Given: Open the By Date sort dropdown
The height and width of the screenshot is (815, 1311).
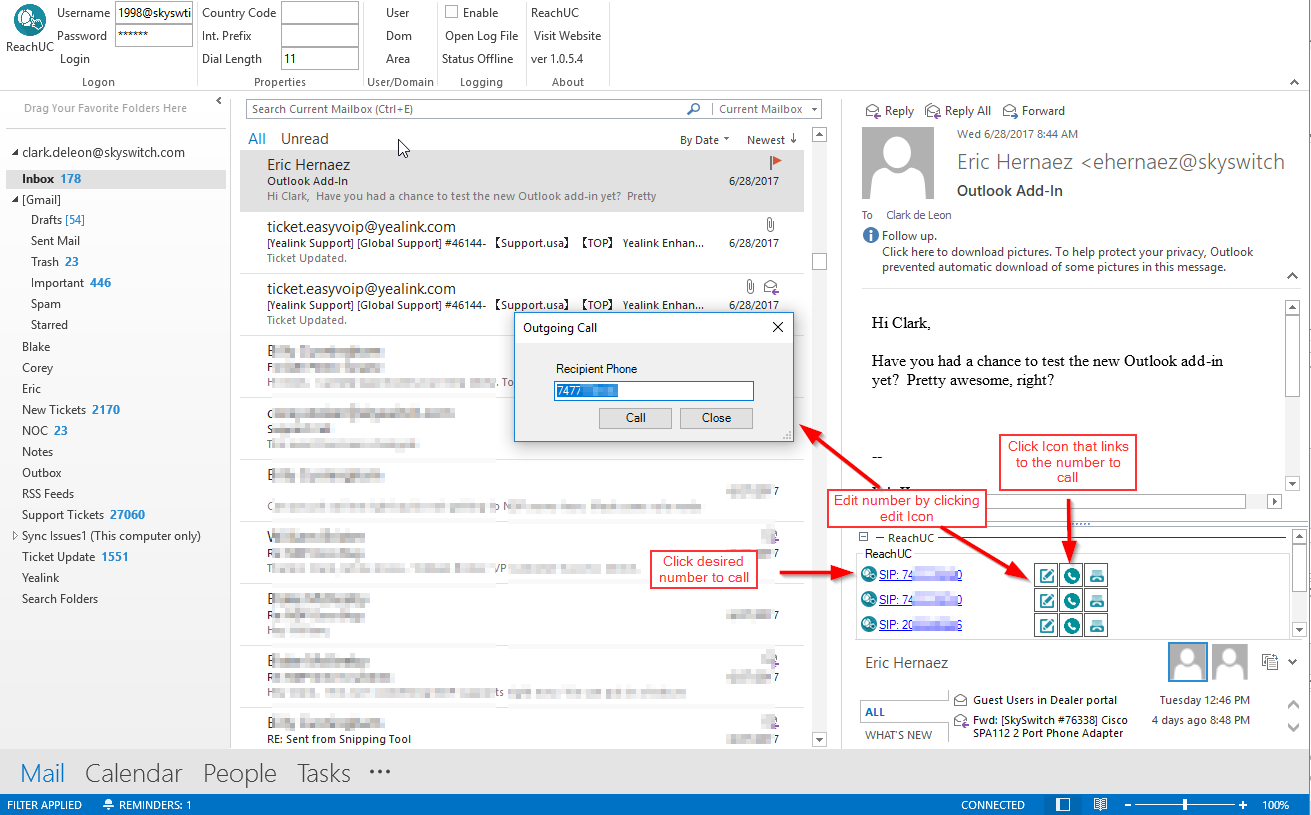Looking at the screenshot, I should pyautogui.click(x=705, y=140).
